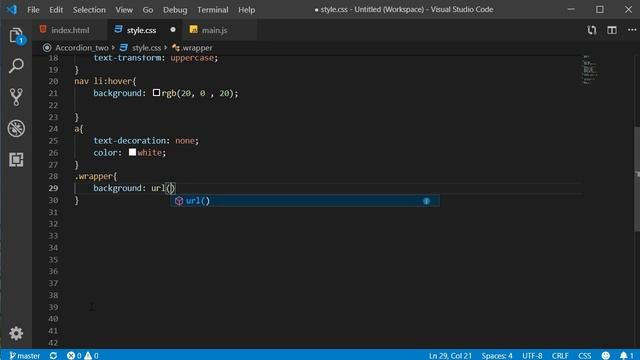Click the VS Code logo icon
This screenshot has width=640, height=360.
pos(11,9)
